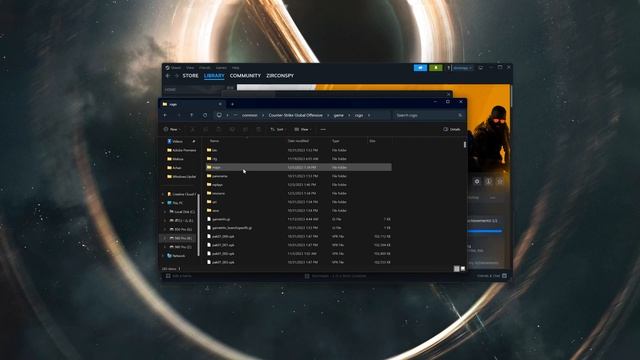
Task: Open Steam Downloads status in footer
Action: pyautogui.click(x=336, y=276)
